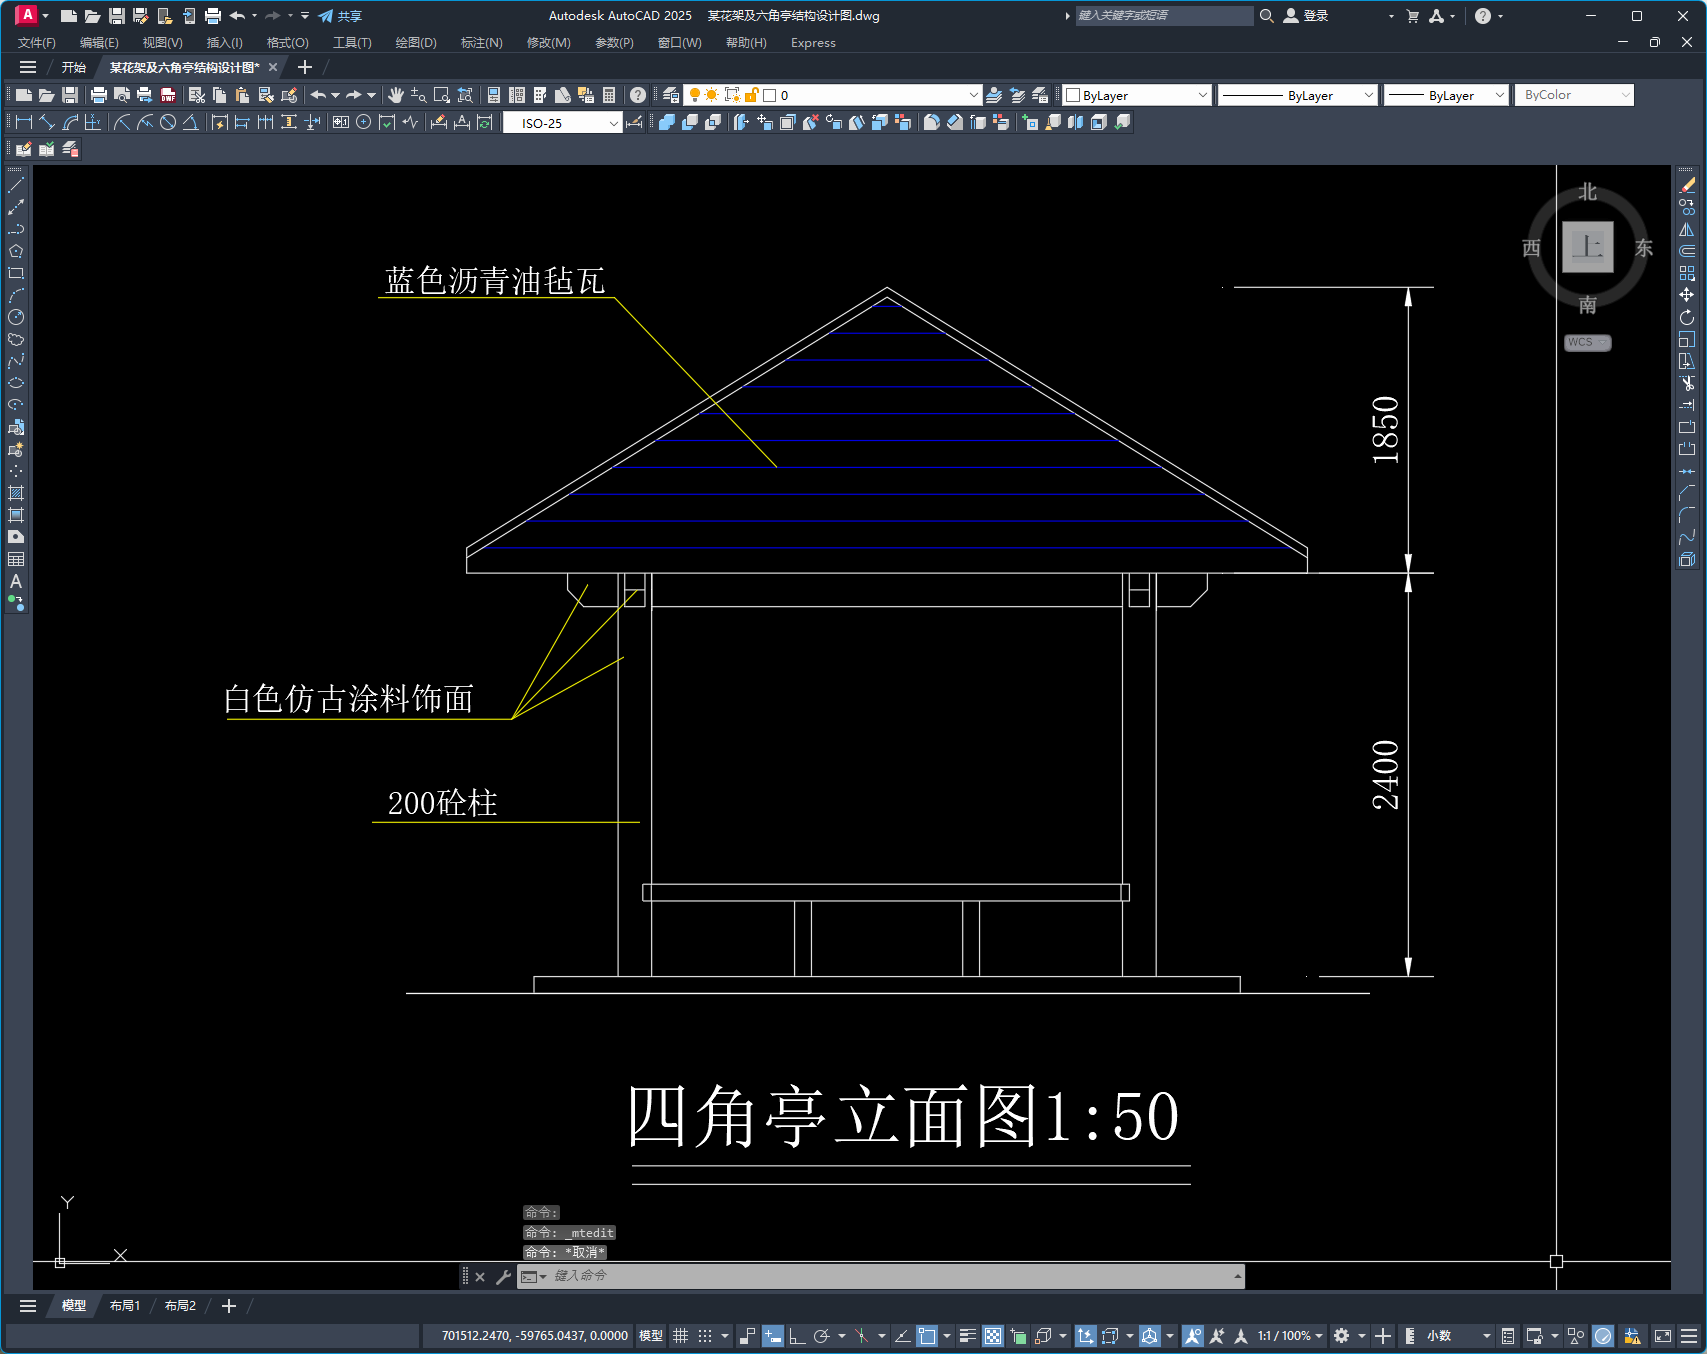Select the Erase tool in modify toolbar
Image resolution: width=1707 pixels, height=1354 pixels.
tap(1687, 185)
